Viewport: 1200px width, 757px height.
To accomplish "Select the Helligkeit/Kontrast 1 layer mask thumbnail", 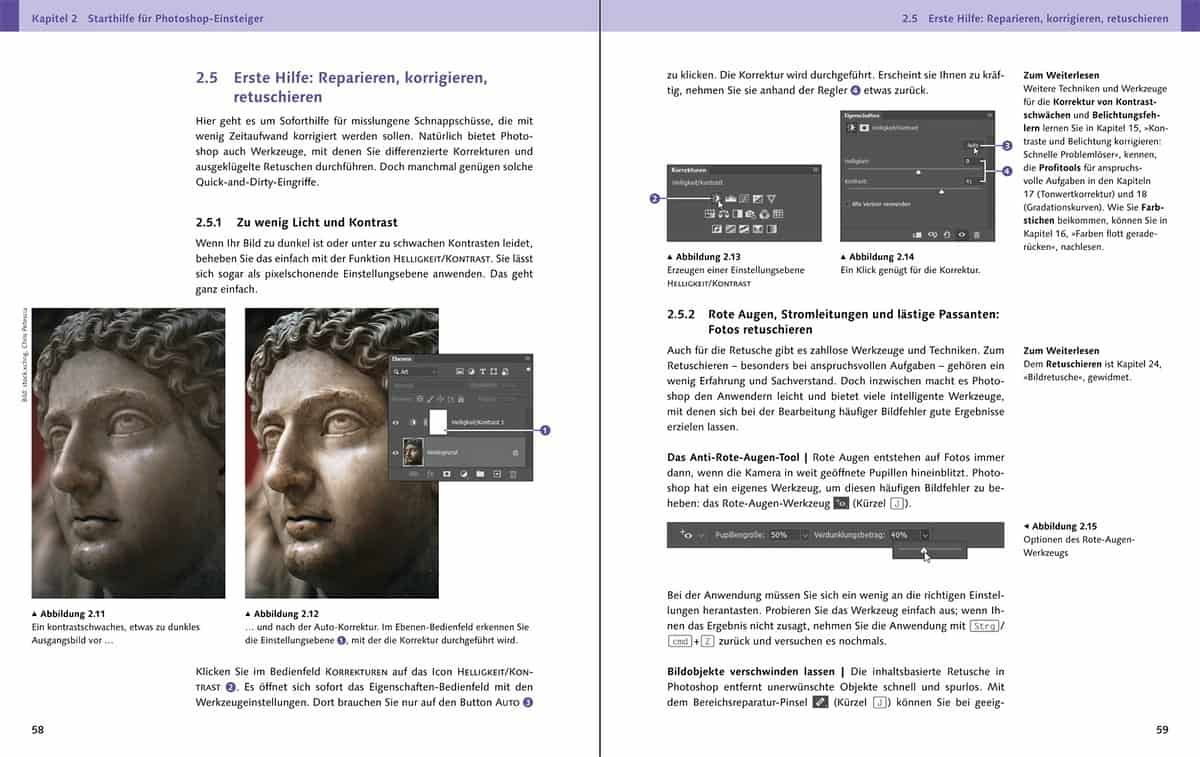I will [x=438, y=421].
